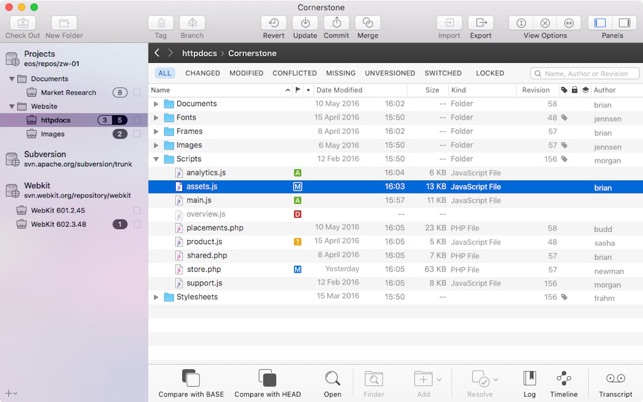
Task: Select the Subversion repository in sidebar
Action: [x=74, y=159]
